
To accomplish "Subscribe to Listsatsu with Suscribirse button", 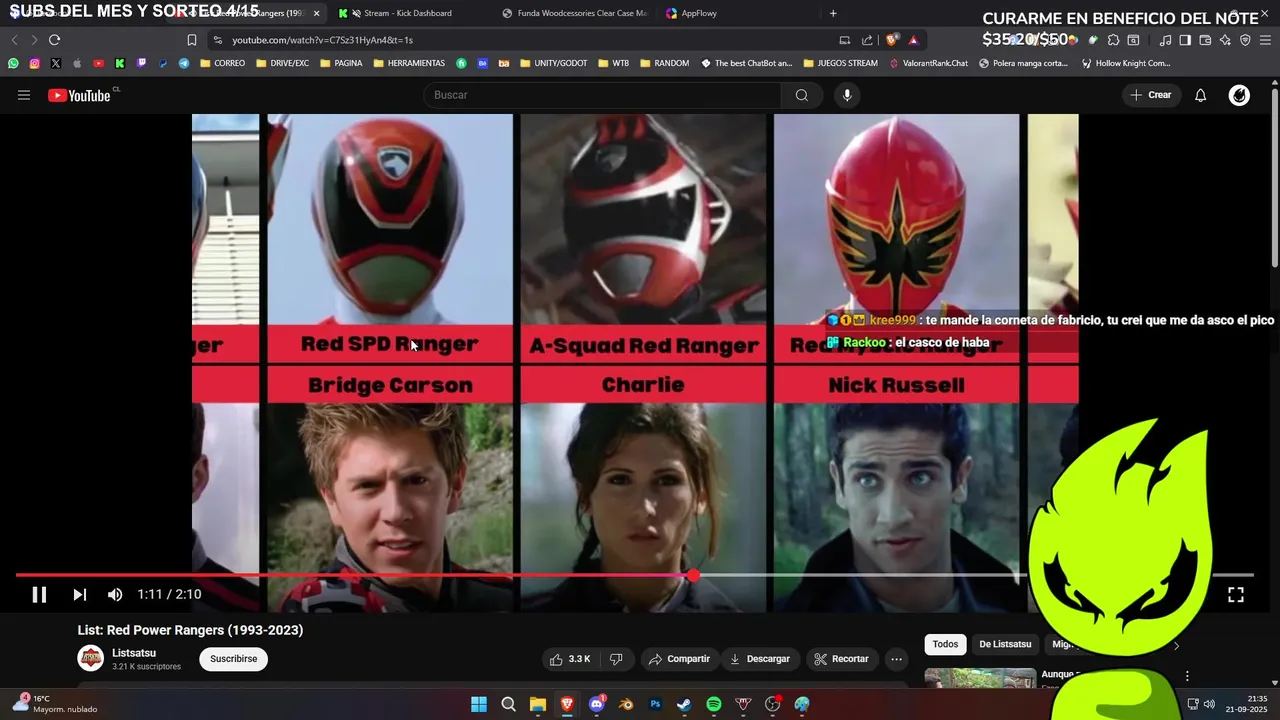I will 234,659.
